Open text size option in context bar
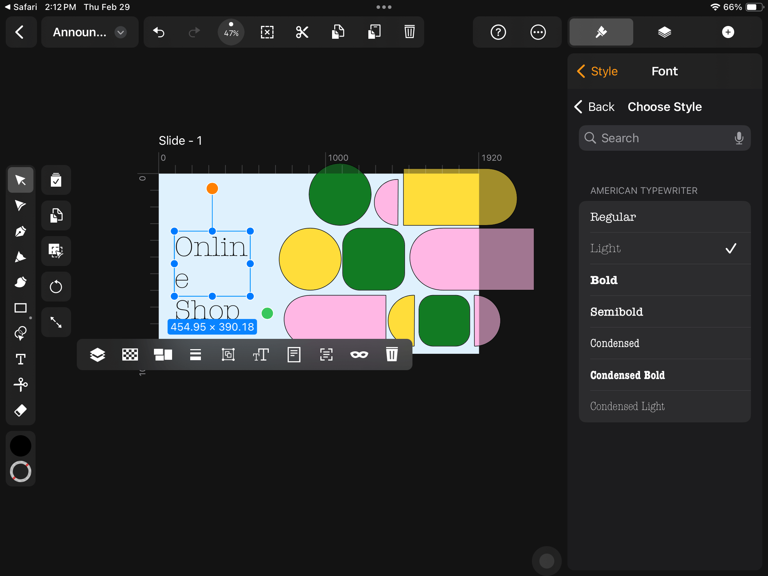Viewport: 768px width, 576px height. point(261,355)
